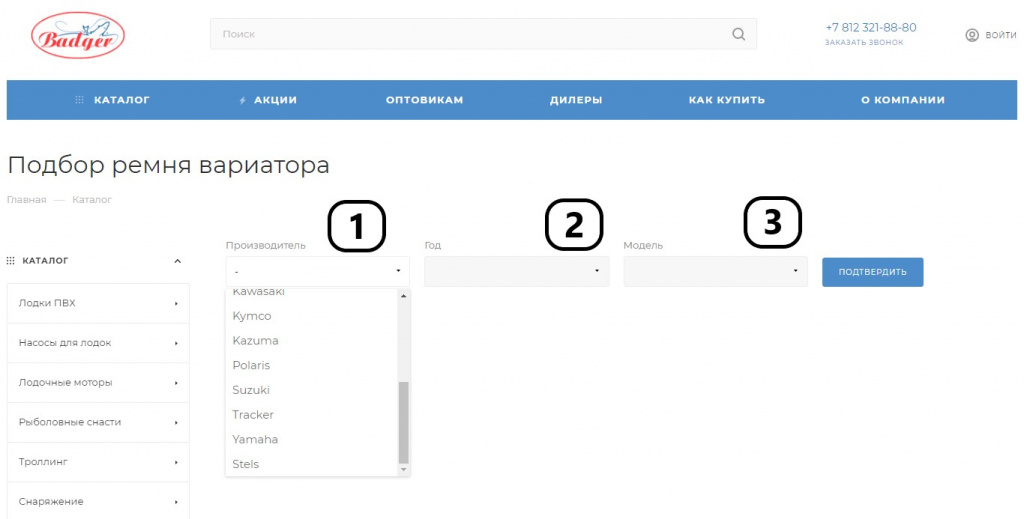Go to the Дилеры page
Viewport: 1024px width, 519px height.
coord(575,100)
